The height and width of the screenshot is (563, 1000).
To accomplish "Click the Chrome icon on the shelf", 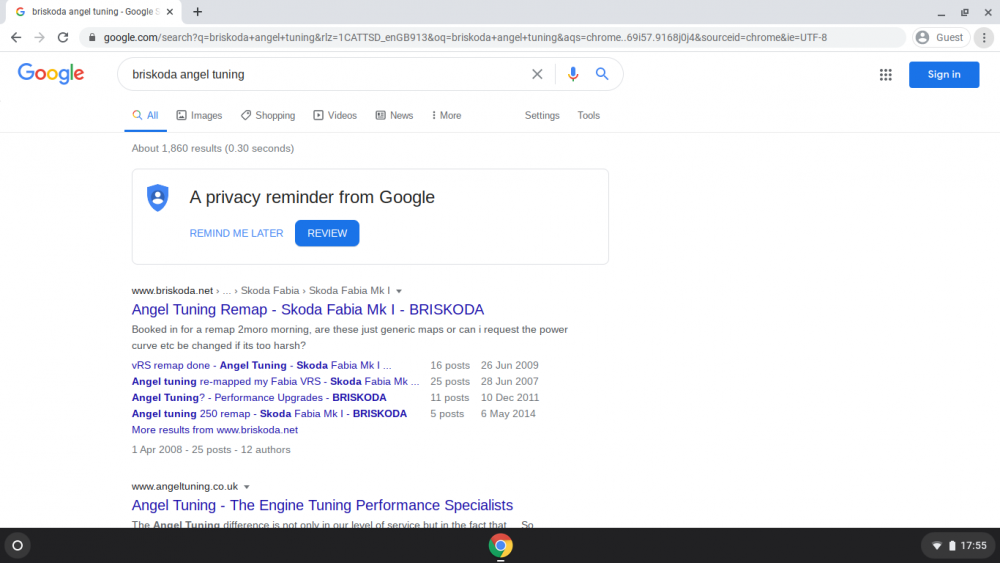I will [501, 545].
